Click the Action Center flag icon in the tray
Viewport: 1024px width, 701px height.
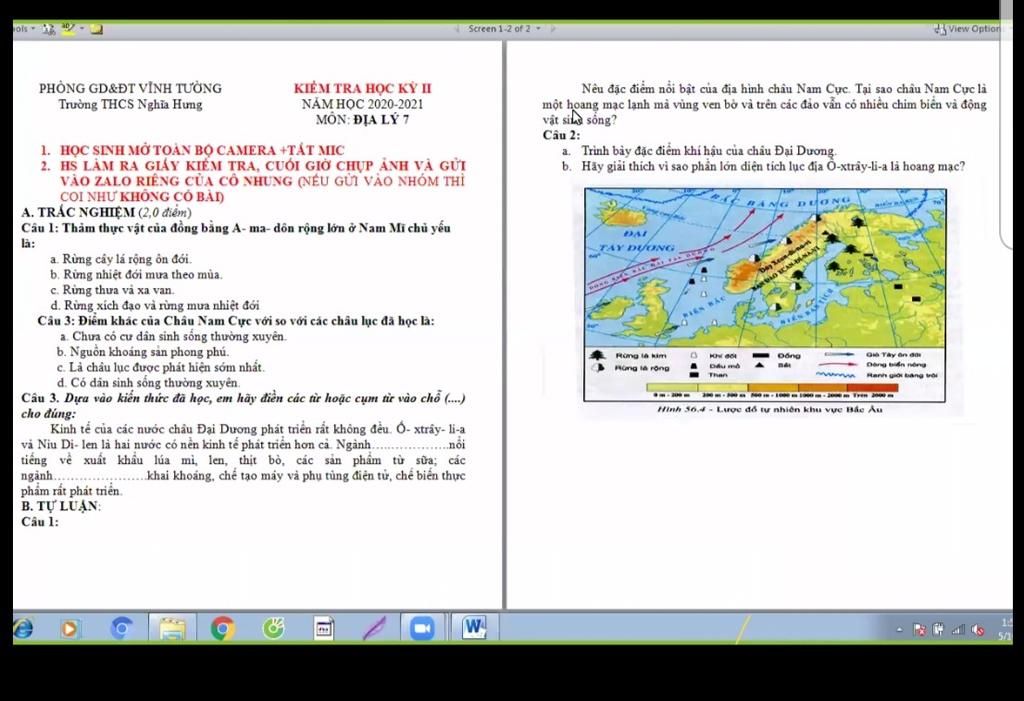(920, 630)
